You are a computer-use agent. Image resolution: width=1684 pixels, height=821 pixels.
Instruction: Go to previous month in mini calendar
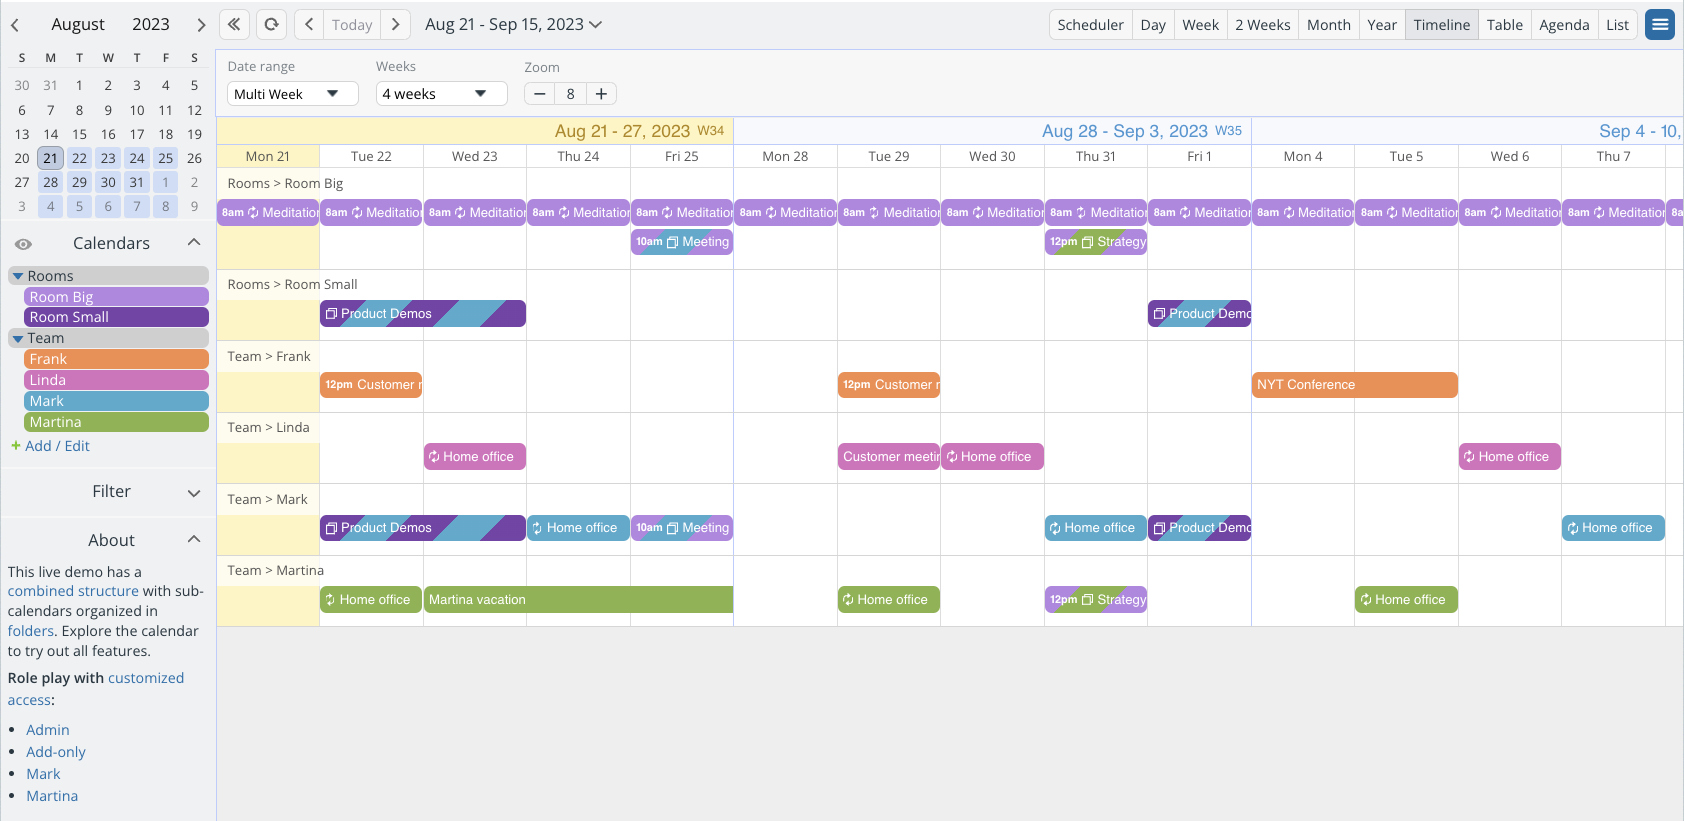[x=15, y=25]
